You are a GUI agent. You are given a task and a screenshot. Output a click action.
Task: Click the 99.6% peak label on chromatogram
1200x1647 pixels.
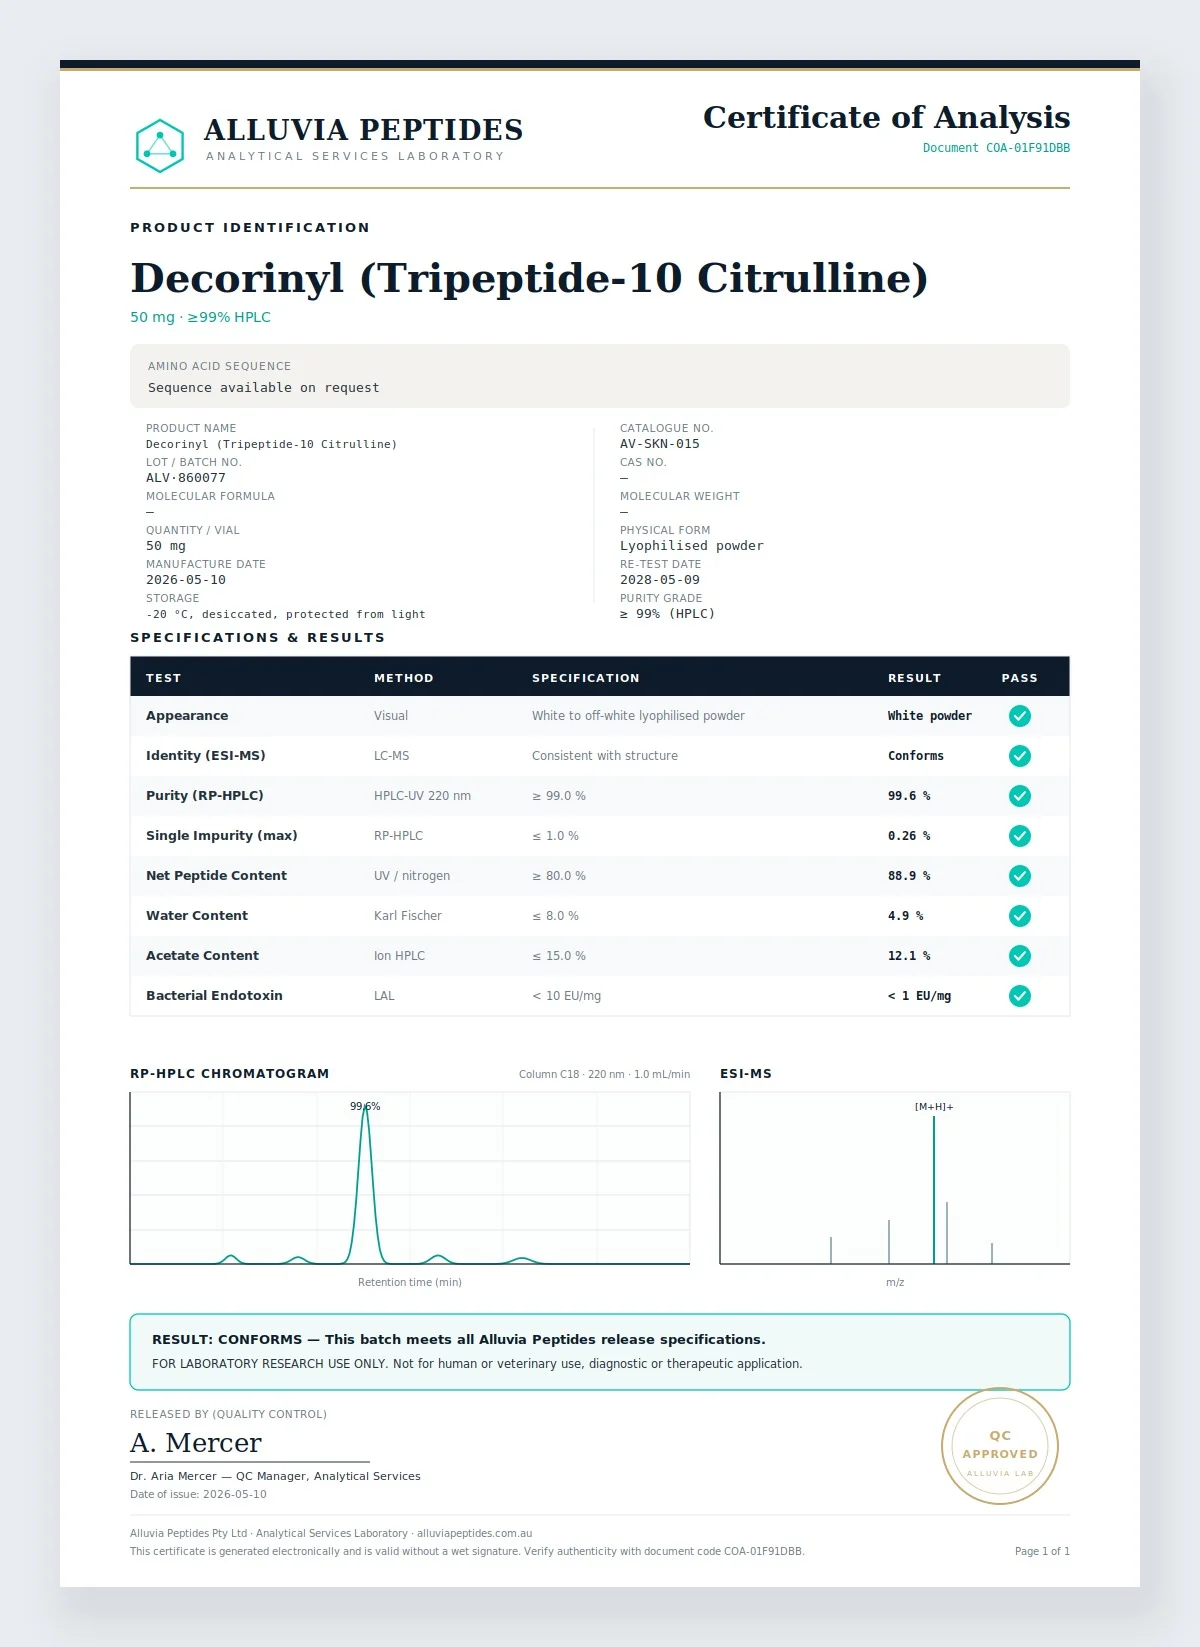point(365,1106)
